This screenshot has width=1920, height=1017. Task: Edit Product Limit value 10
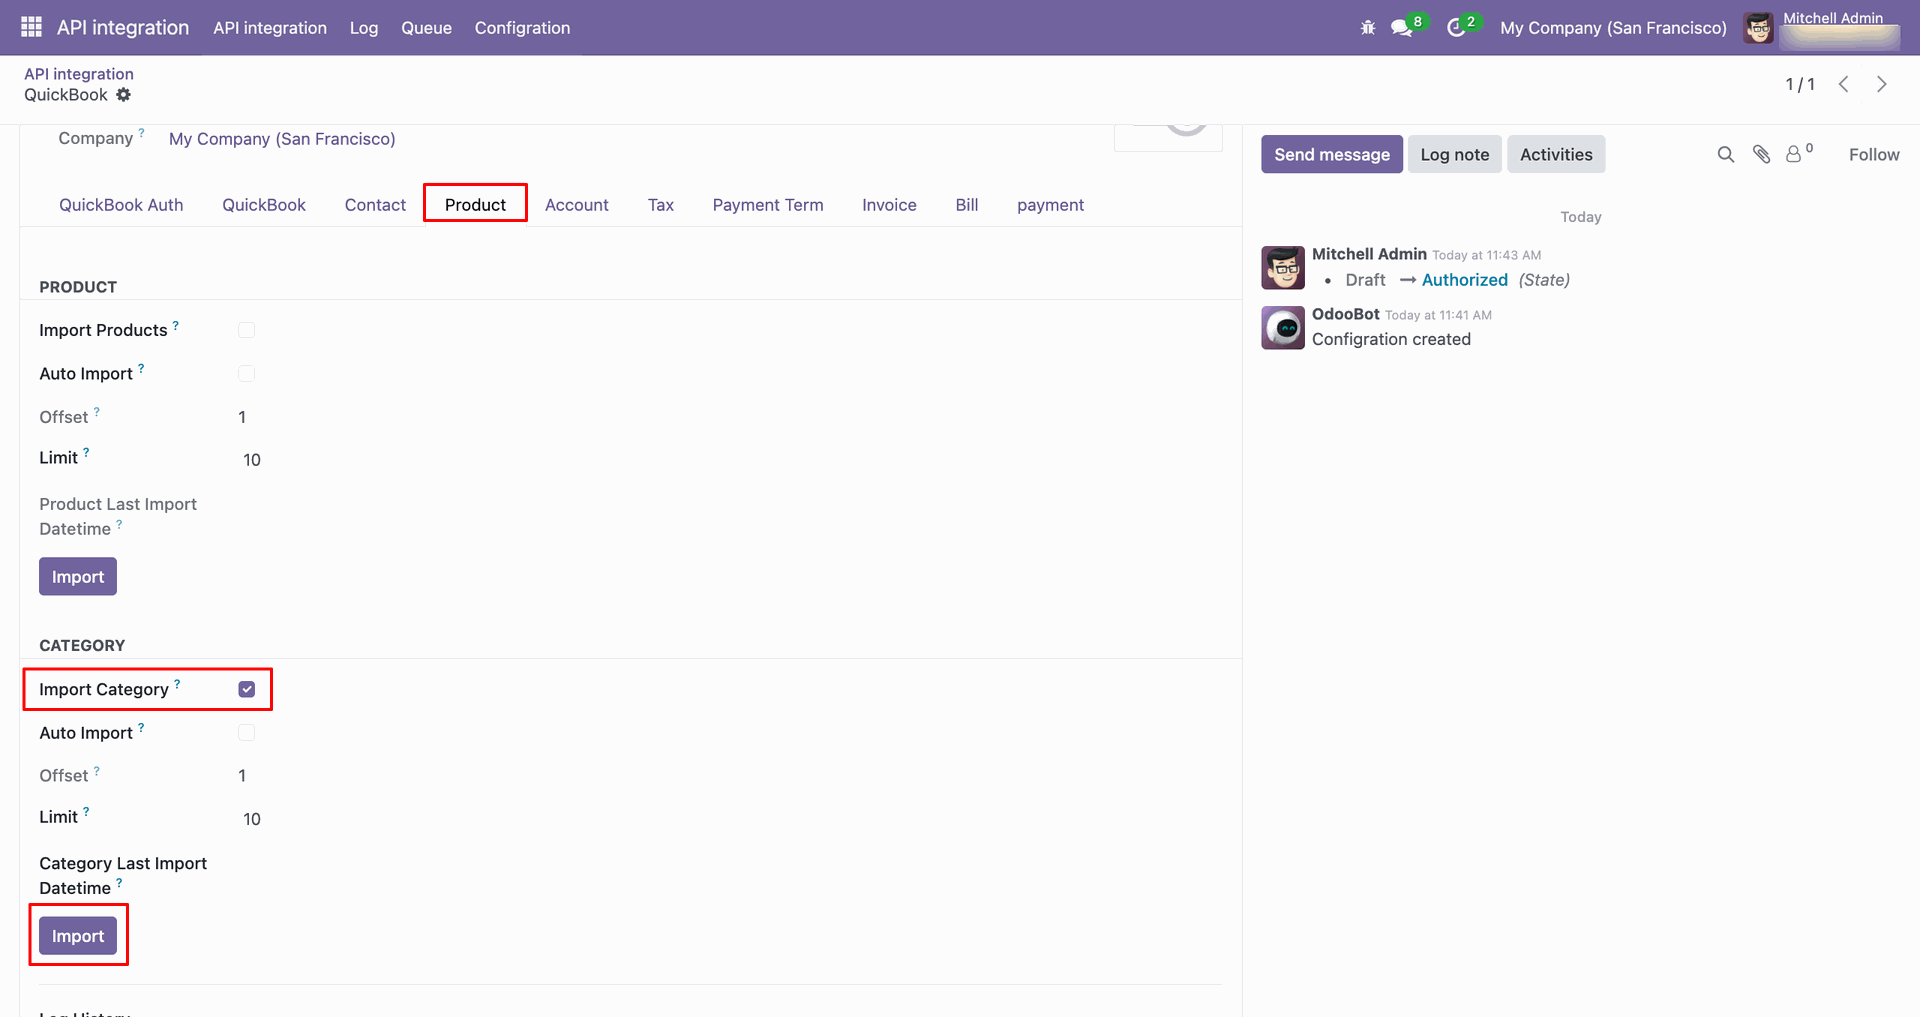point(252,460)
